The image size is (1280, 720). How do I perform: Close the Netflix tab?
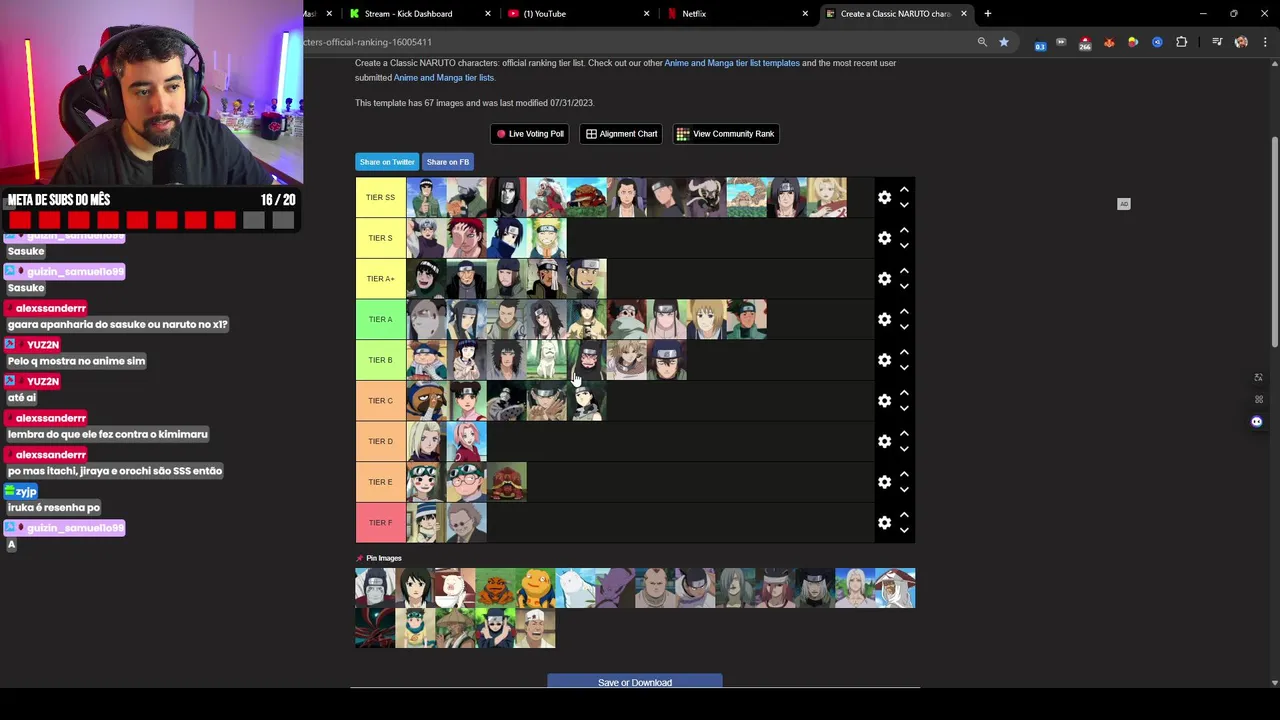tap(805, 14)
